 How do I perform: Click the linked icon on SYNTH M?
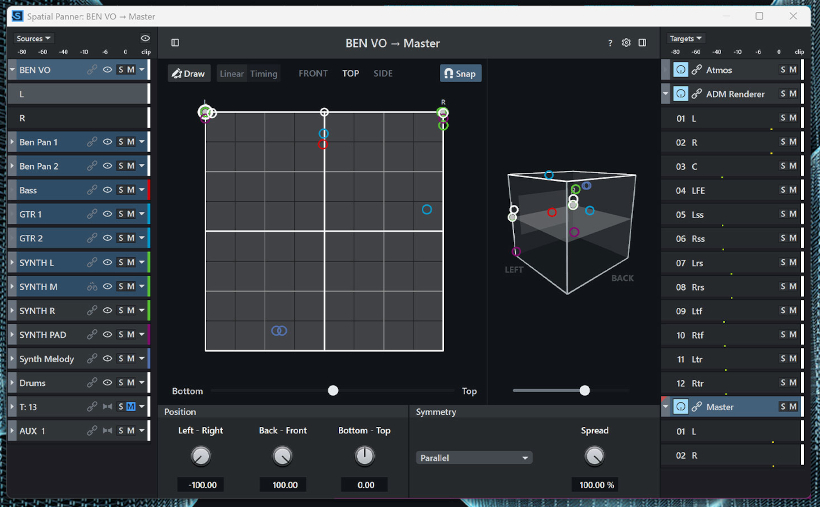(x=92, y=286)
